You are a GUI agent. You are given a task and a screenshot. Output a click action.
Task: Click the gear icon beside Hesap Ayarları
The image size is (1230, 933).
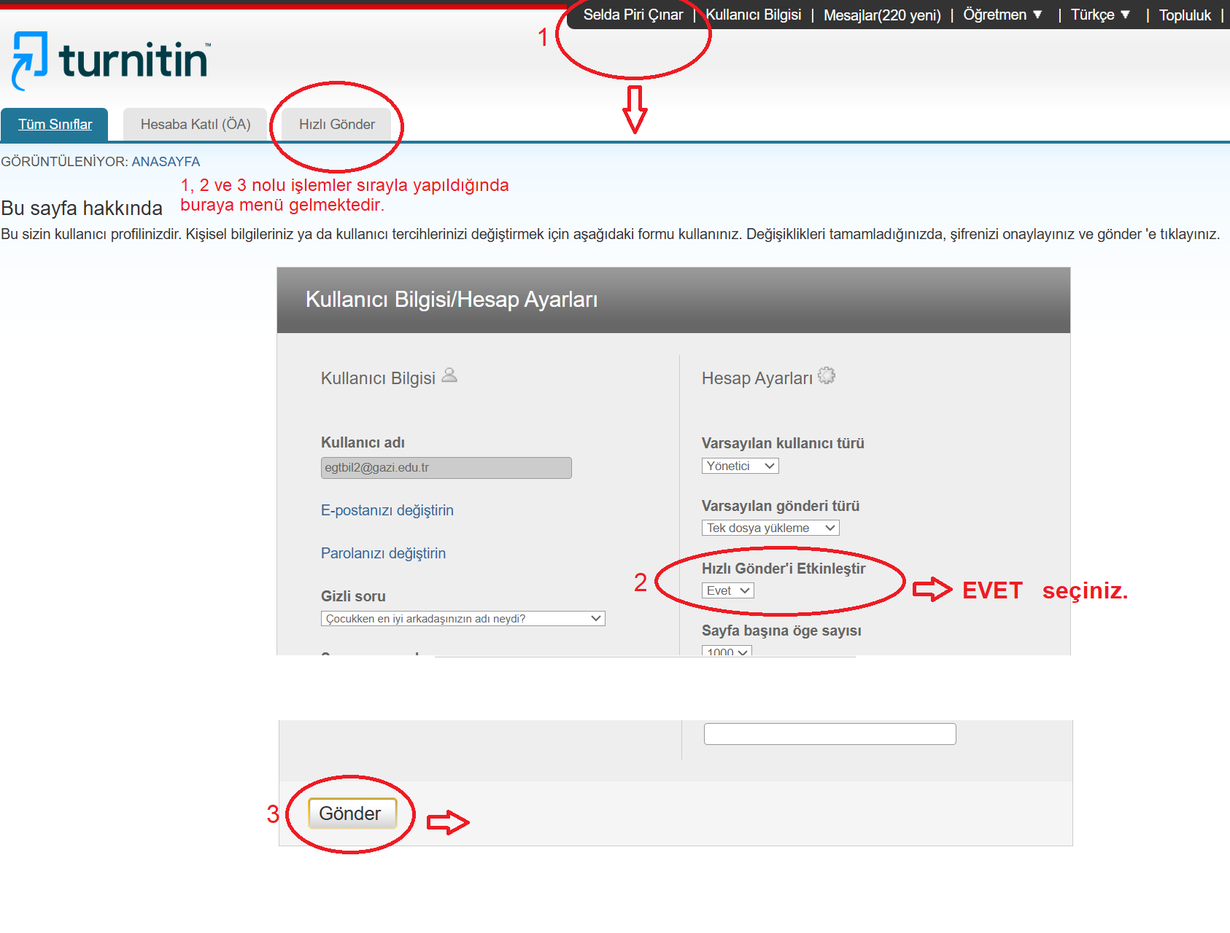tap(826, 376)
